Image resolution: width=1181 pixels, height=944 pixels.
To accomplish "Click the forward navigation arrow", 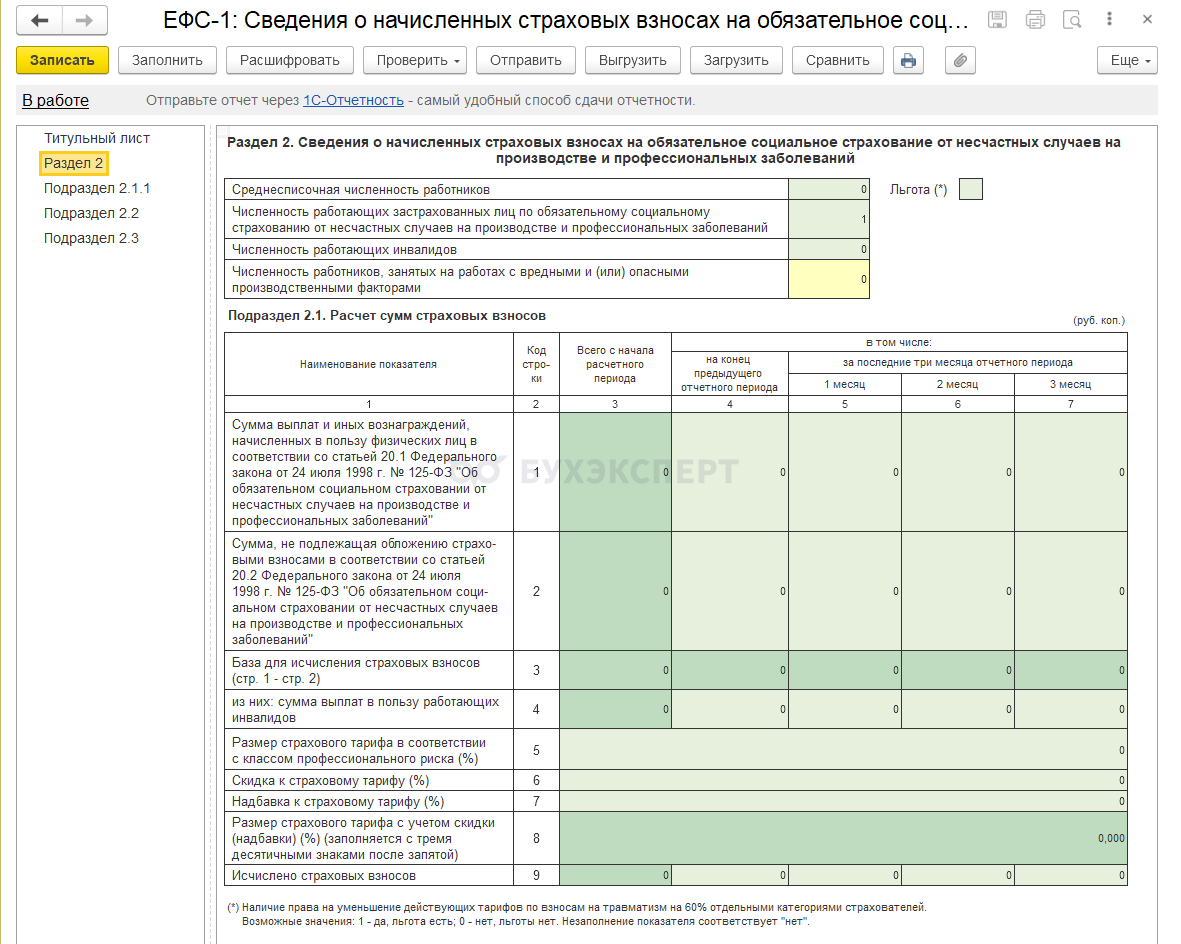I will [x=85, y=21].
